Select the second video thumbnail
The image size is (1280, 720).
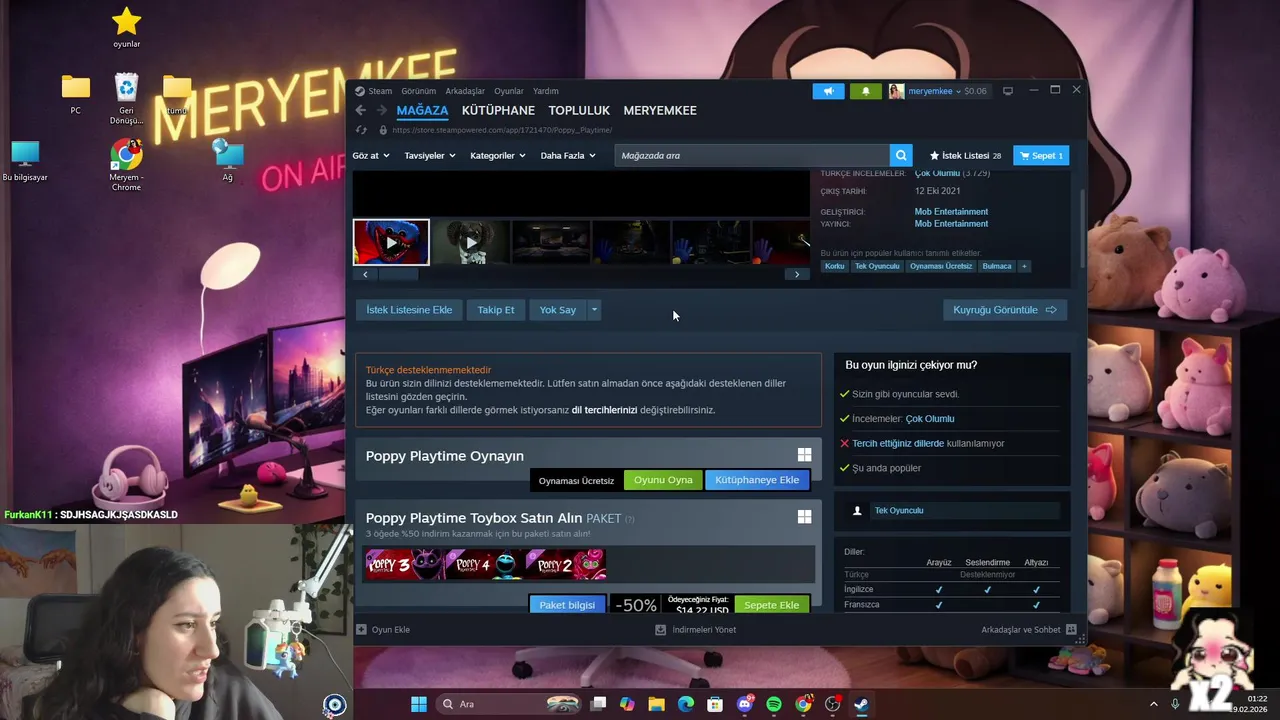(470, 242)
